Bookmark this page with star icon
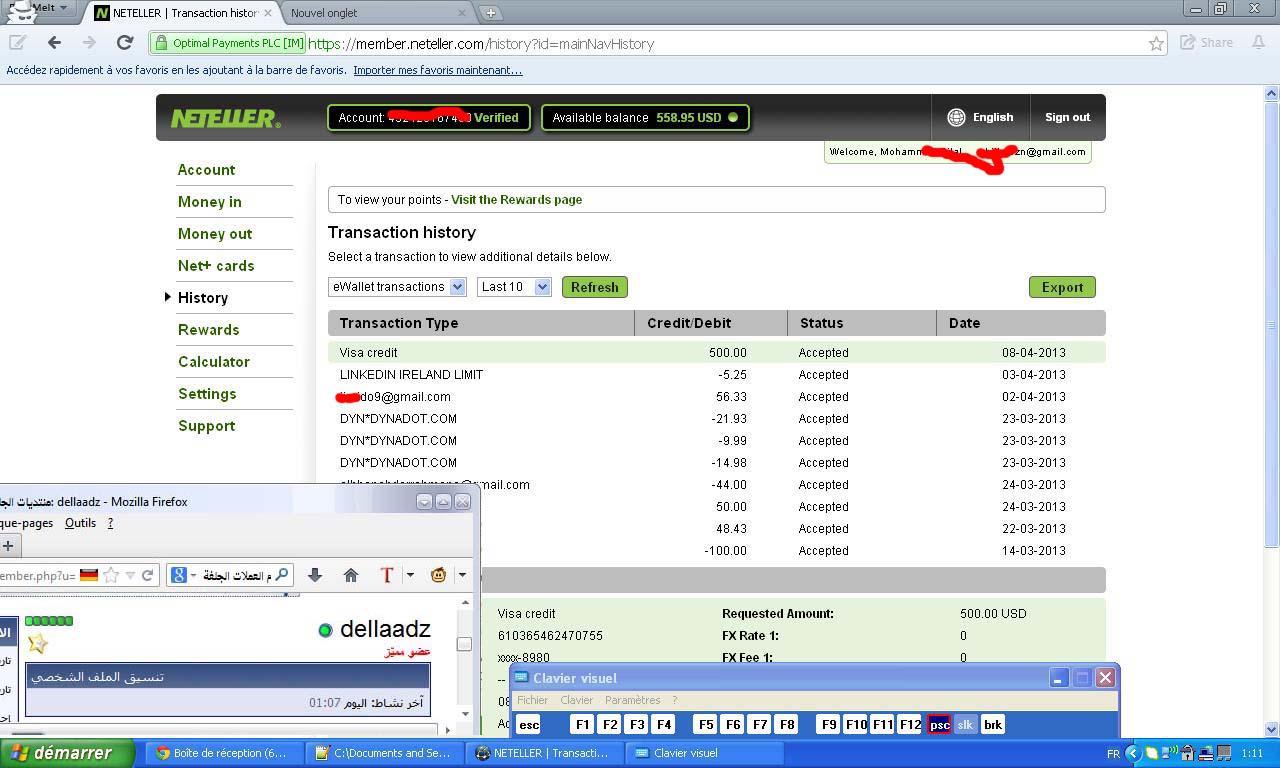Viewport: 1280px width, 768px height. point(1156,43)
